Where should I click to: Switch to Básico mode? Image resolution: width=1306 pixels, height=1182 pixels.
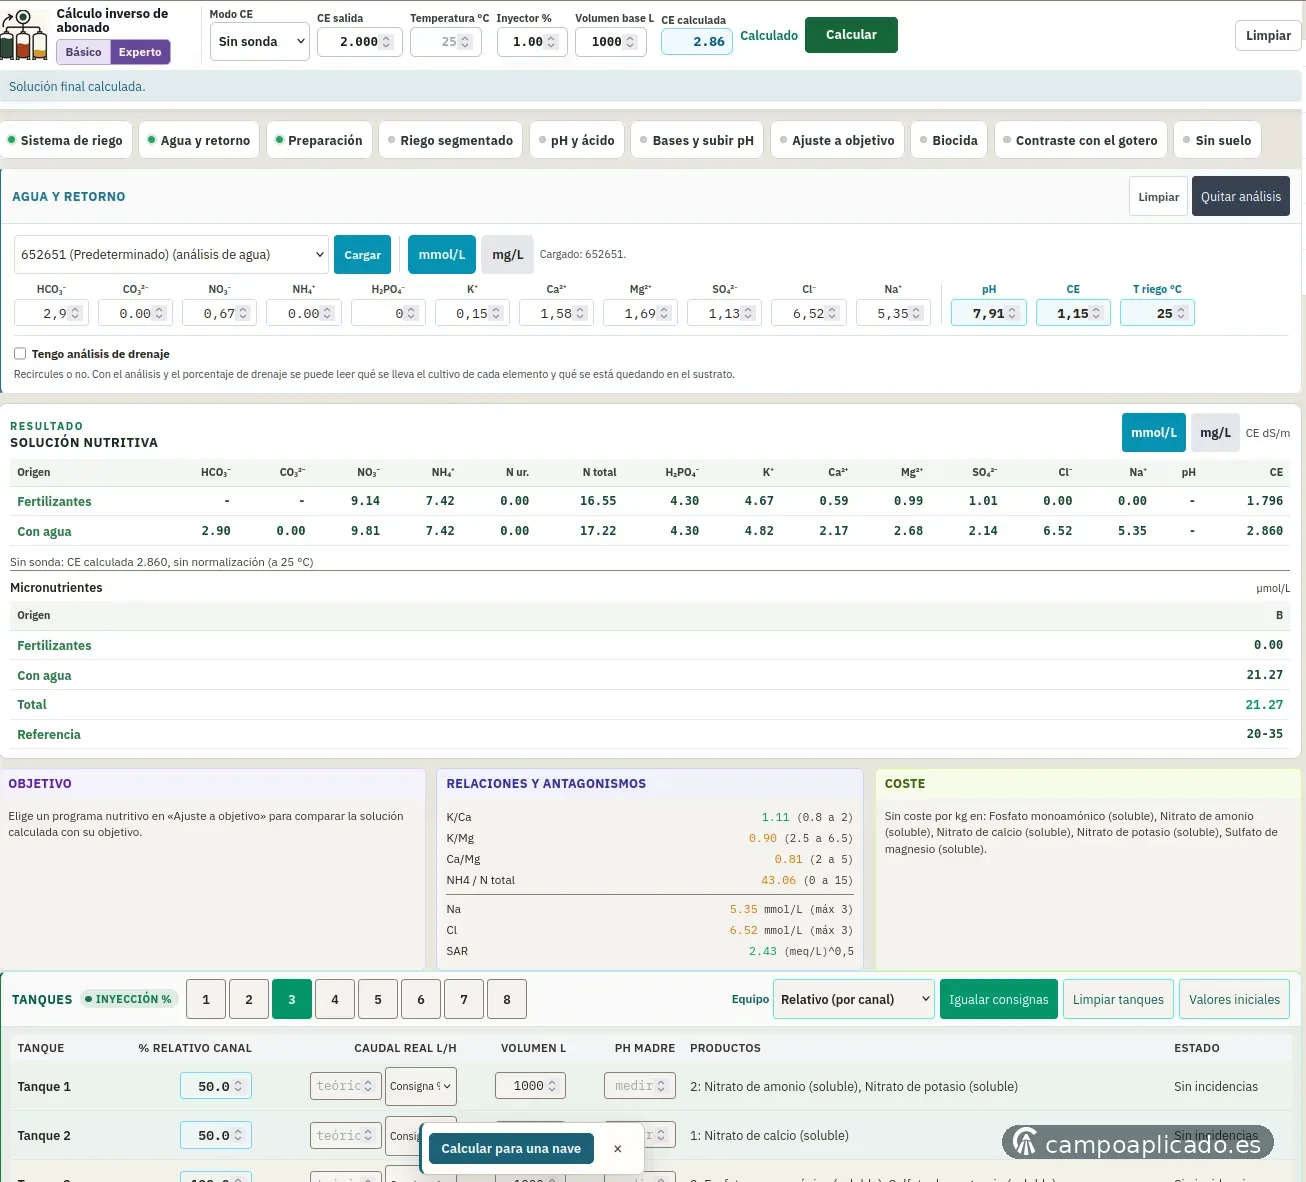tap(83, 52)
